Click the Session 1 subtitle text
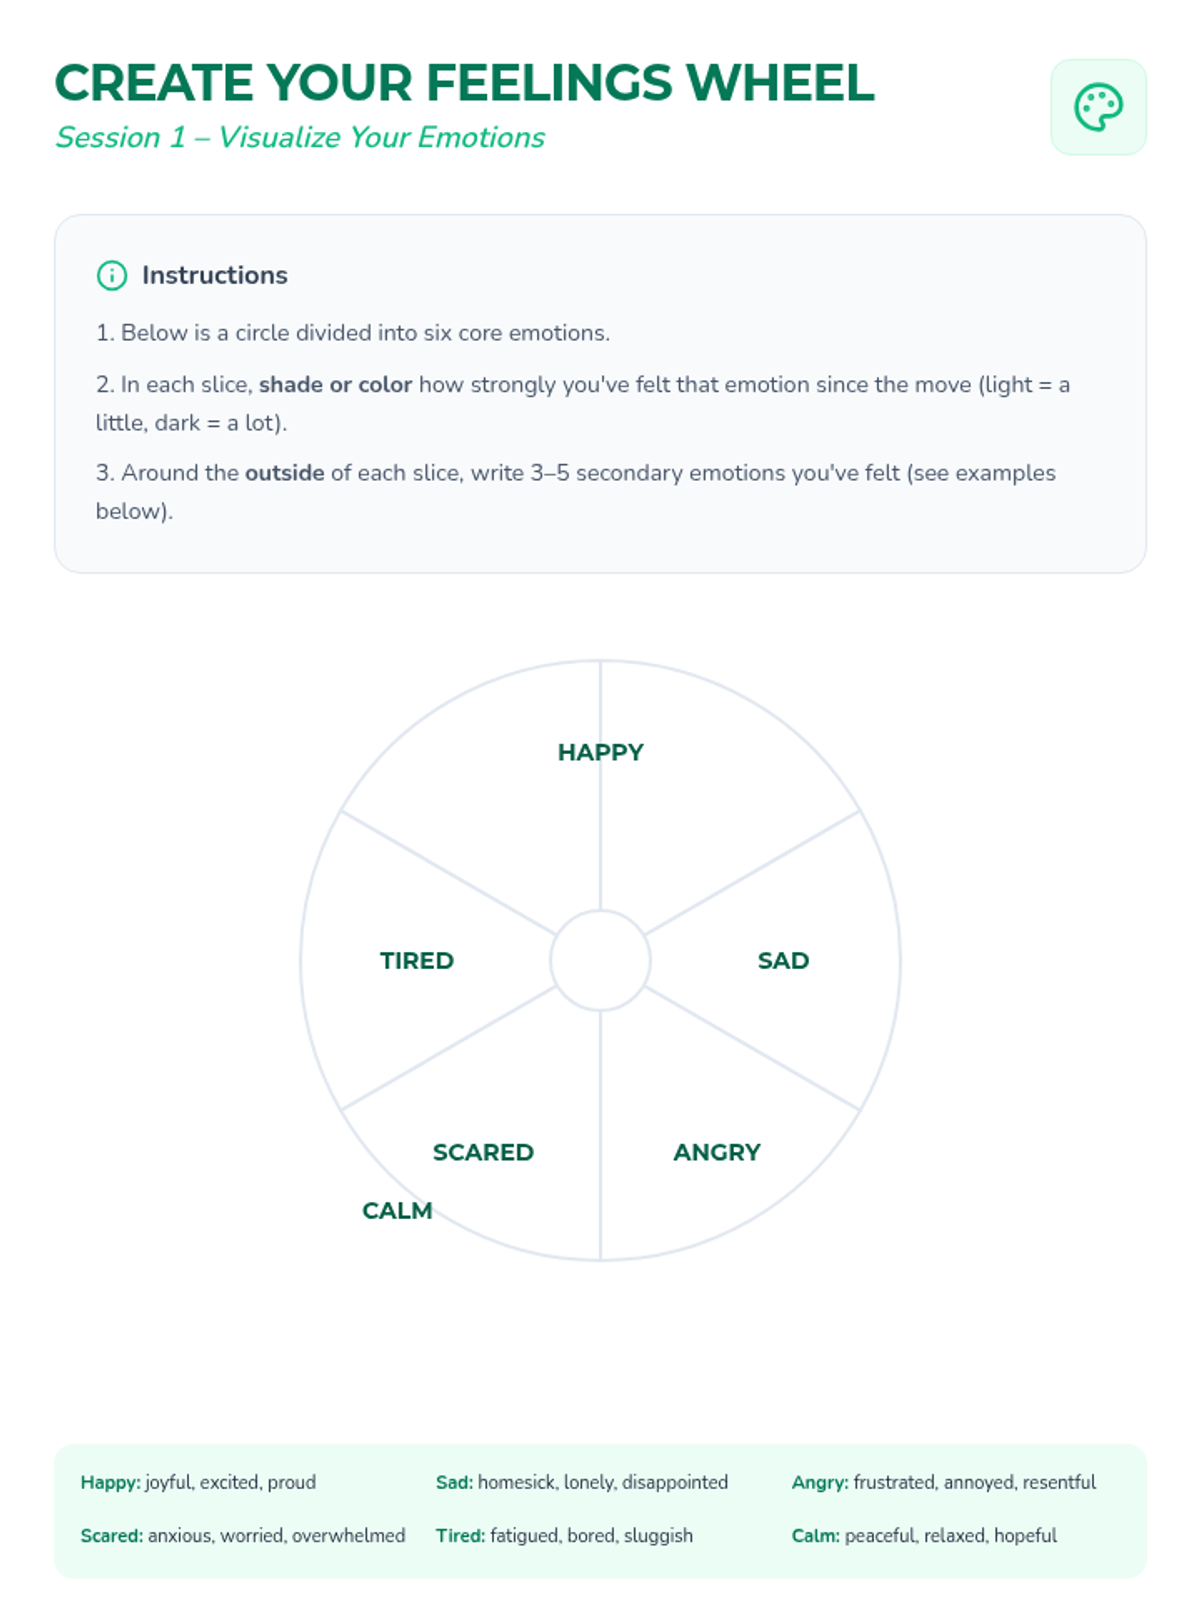Viewport: 1200px width, 1600px height. pos(300,137)
